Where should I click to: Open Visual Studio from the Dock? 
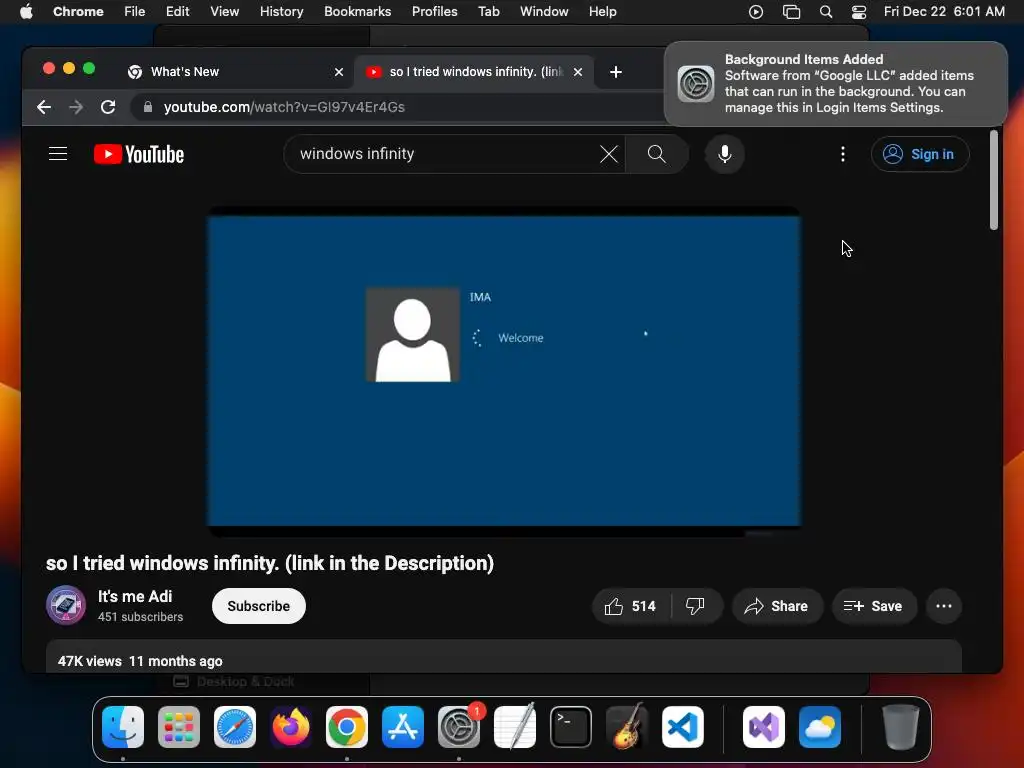pyautogui.click(x=764, y=727)
